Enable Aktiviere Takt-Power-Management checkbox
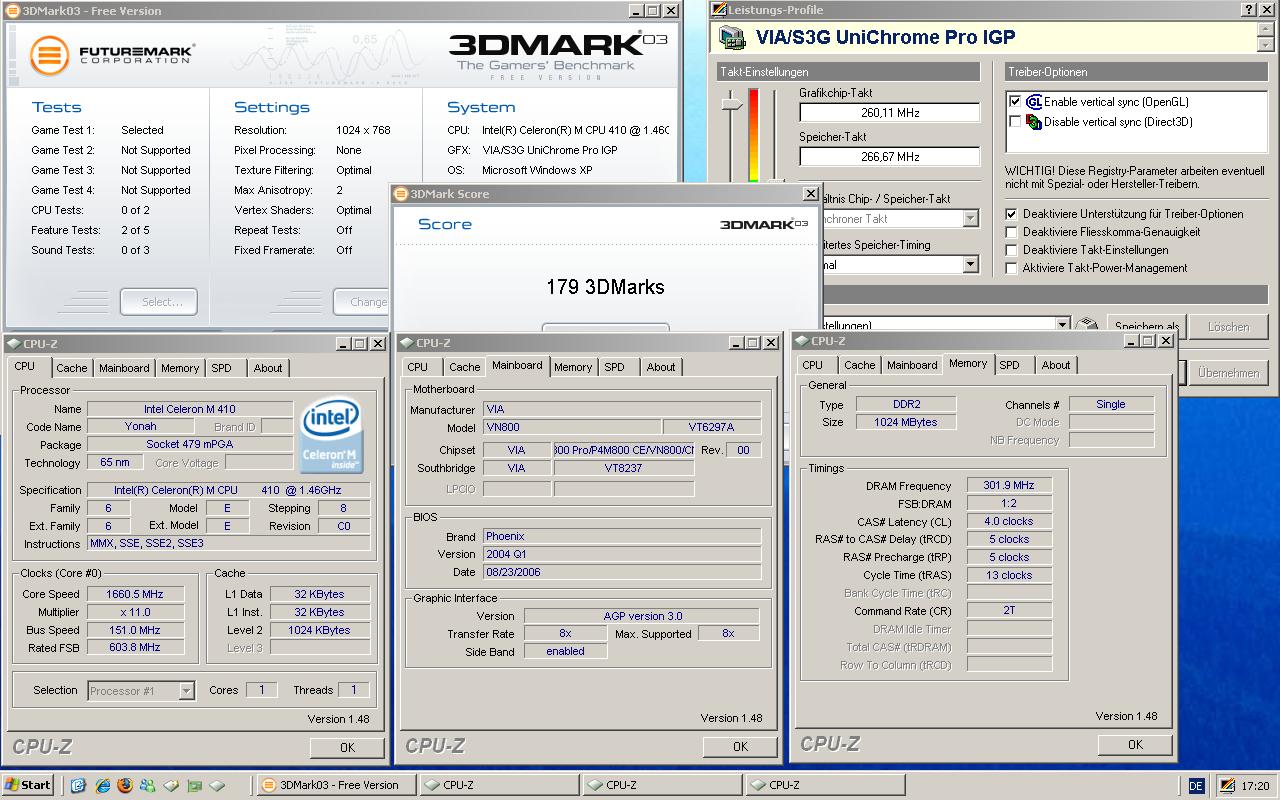1280x800 pixels. [1012, 268]
